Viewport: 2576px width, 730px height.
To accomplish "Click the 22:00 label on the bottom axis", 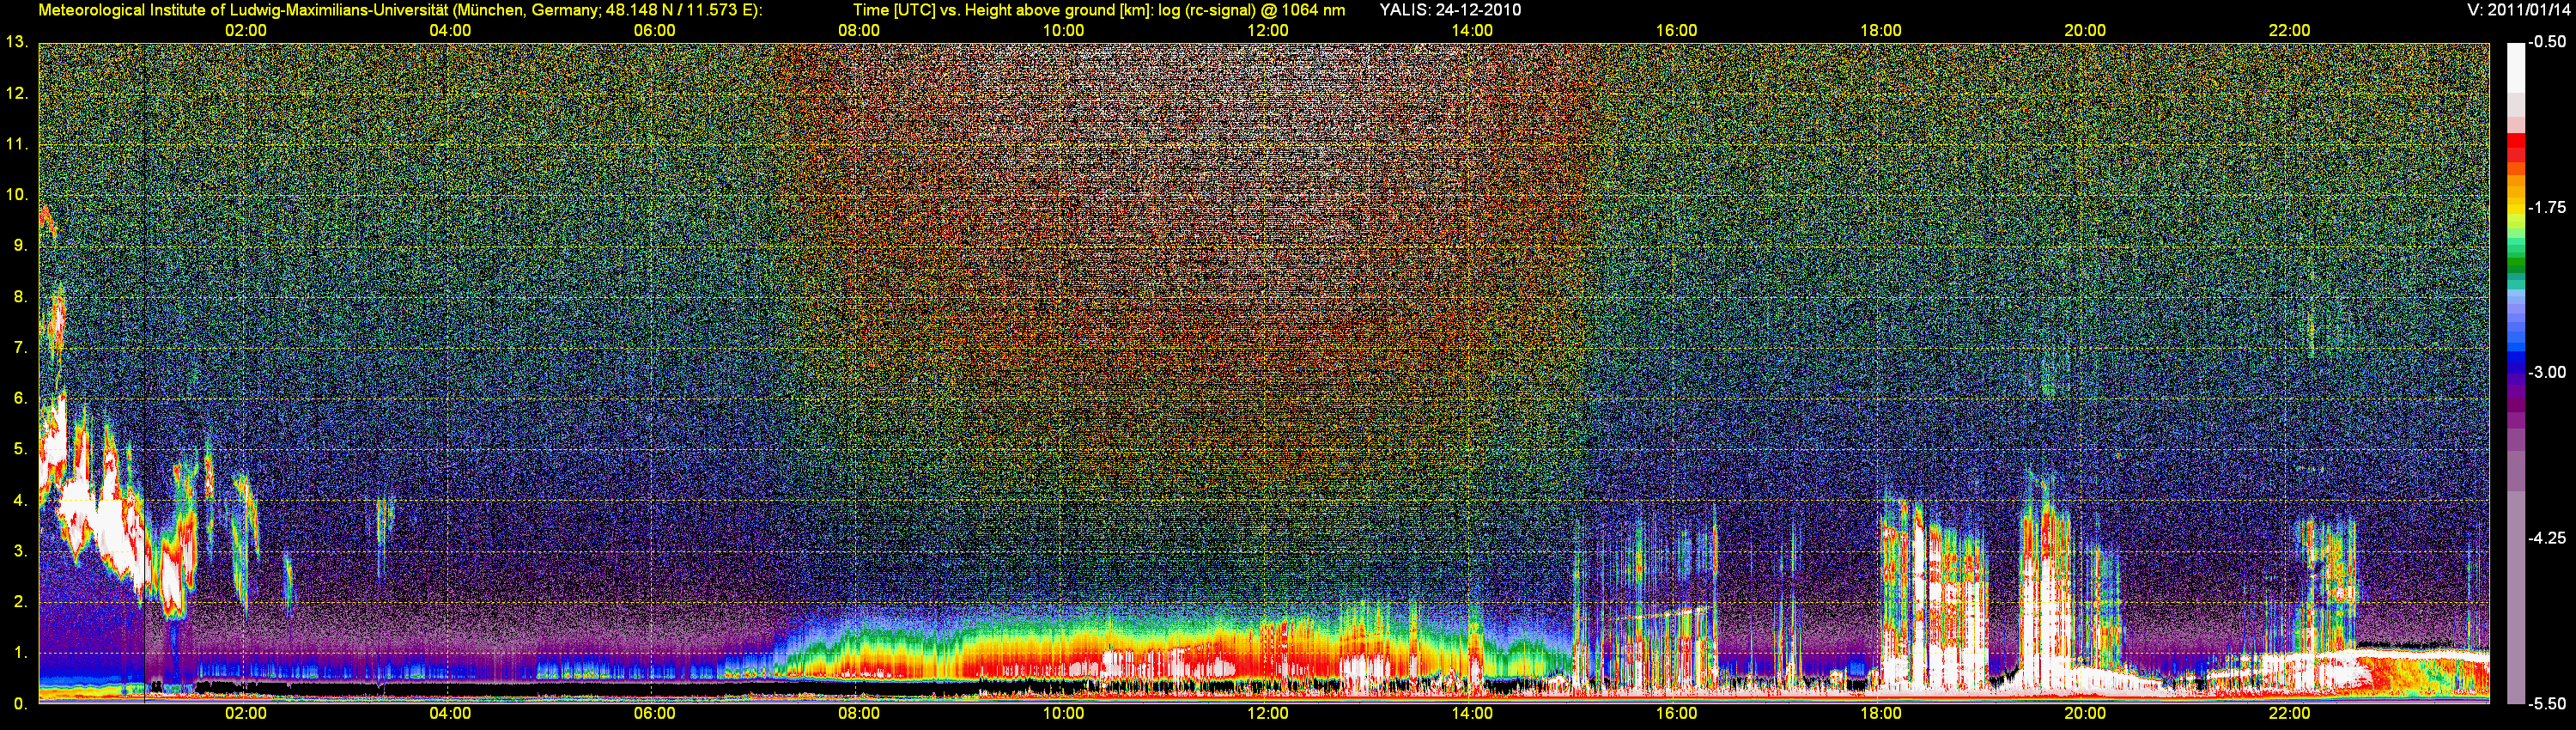I will point(2289,714).
